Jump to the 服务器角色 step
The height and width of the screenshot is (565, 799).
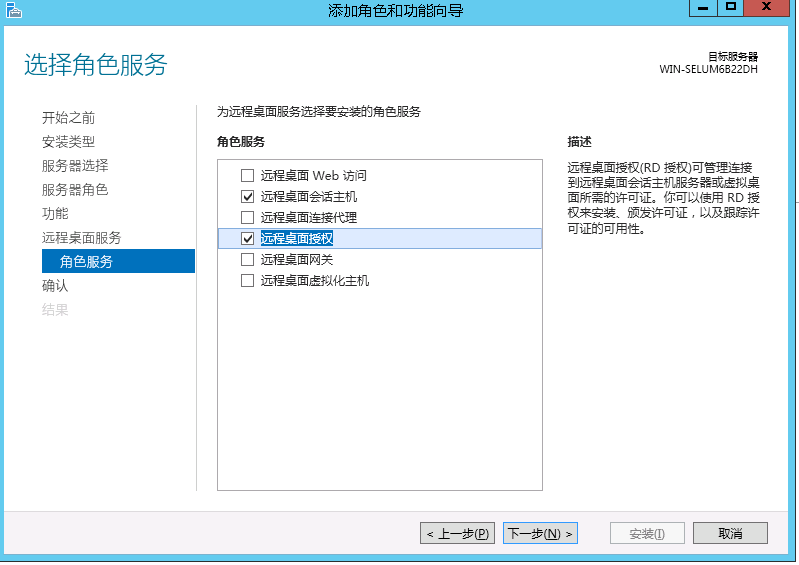point(75,190)
